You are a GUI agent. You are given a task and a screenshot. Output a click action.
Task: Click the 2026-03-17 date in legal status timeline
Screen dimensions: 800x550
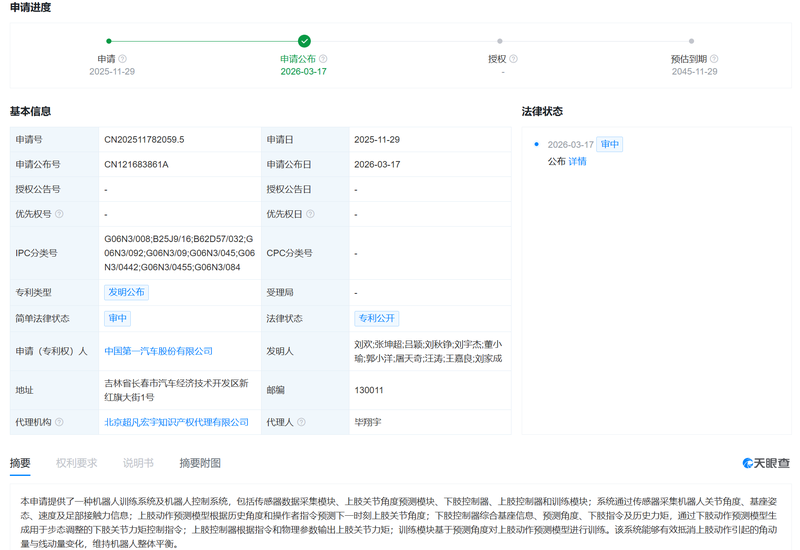click(570, 144)
